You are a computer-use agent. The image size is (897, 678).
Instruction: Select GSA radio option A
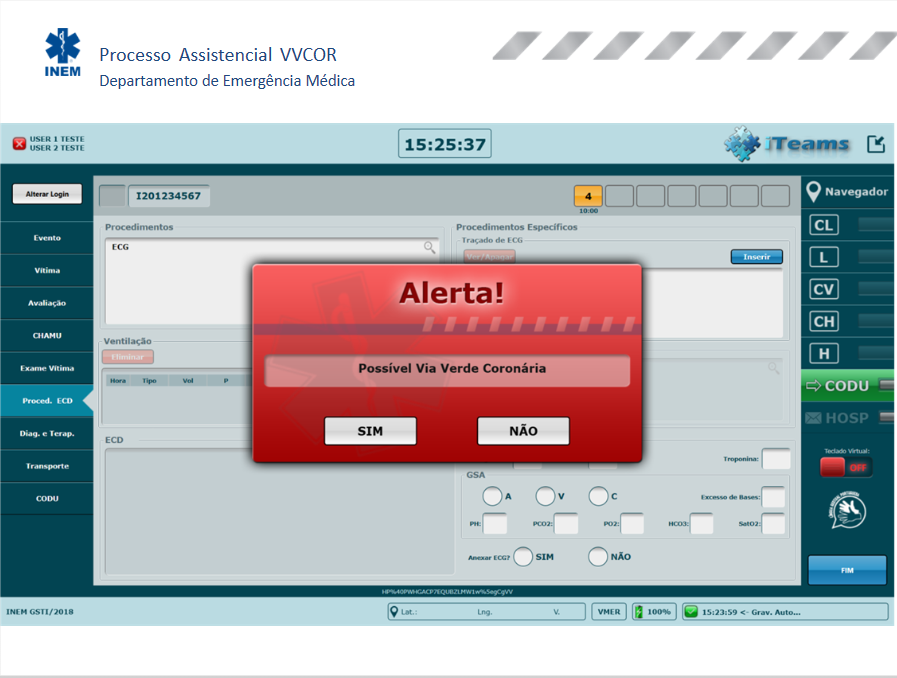point(492,496)
